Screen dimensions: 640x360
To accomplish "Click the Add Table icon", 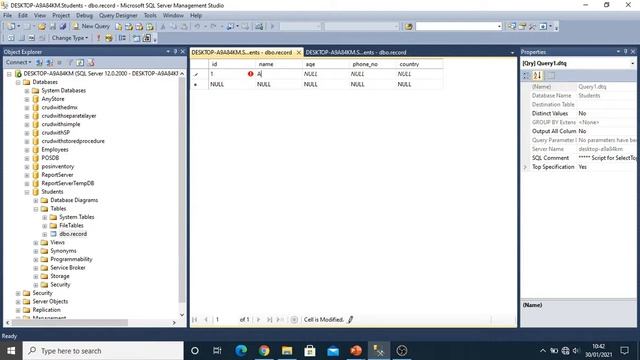I will click(136, 38).
